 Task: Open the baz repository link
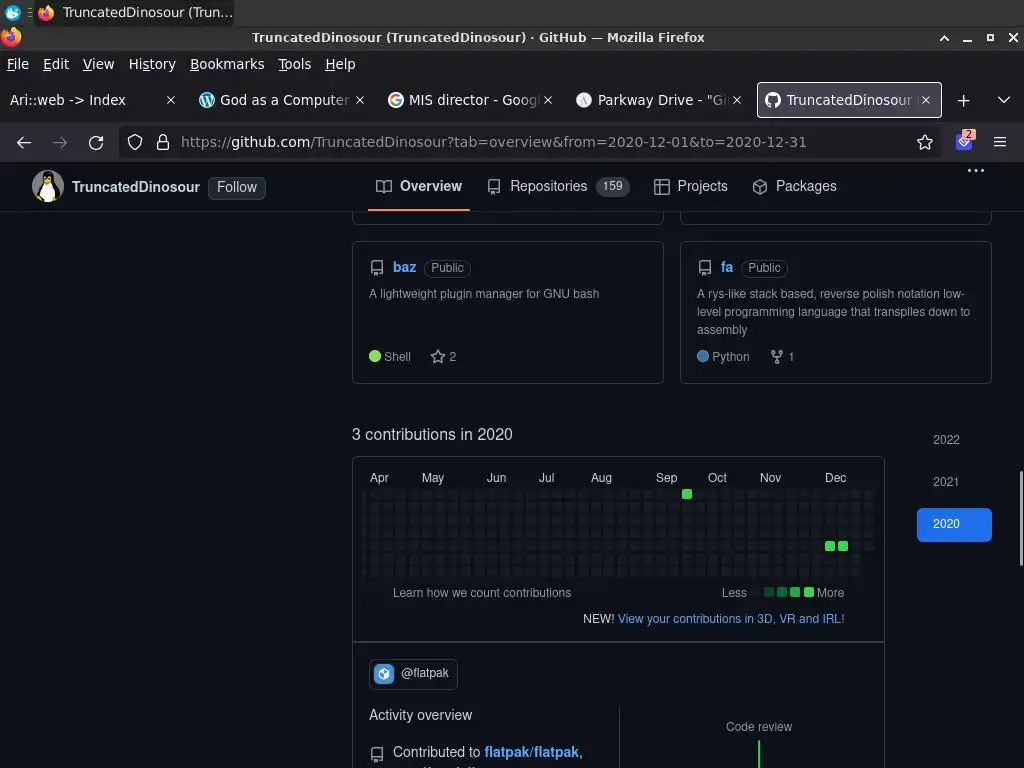404,267
